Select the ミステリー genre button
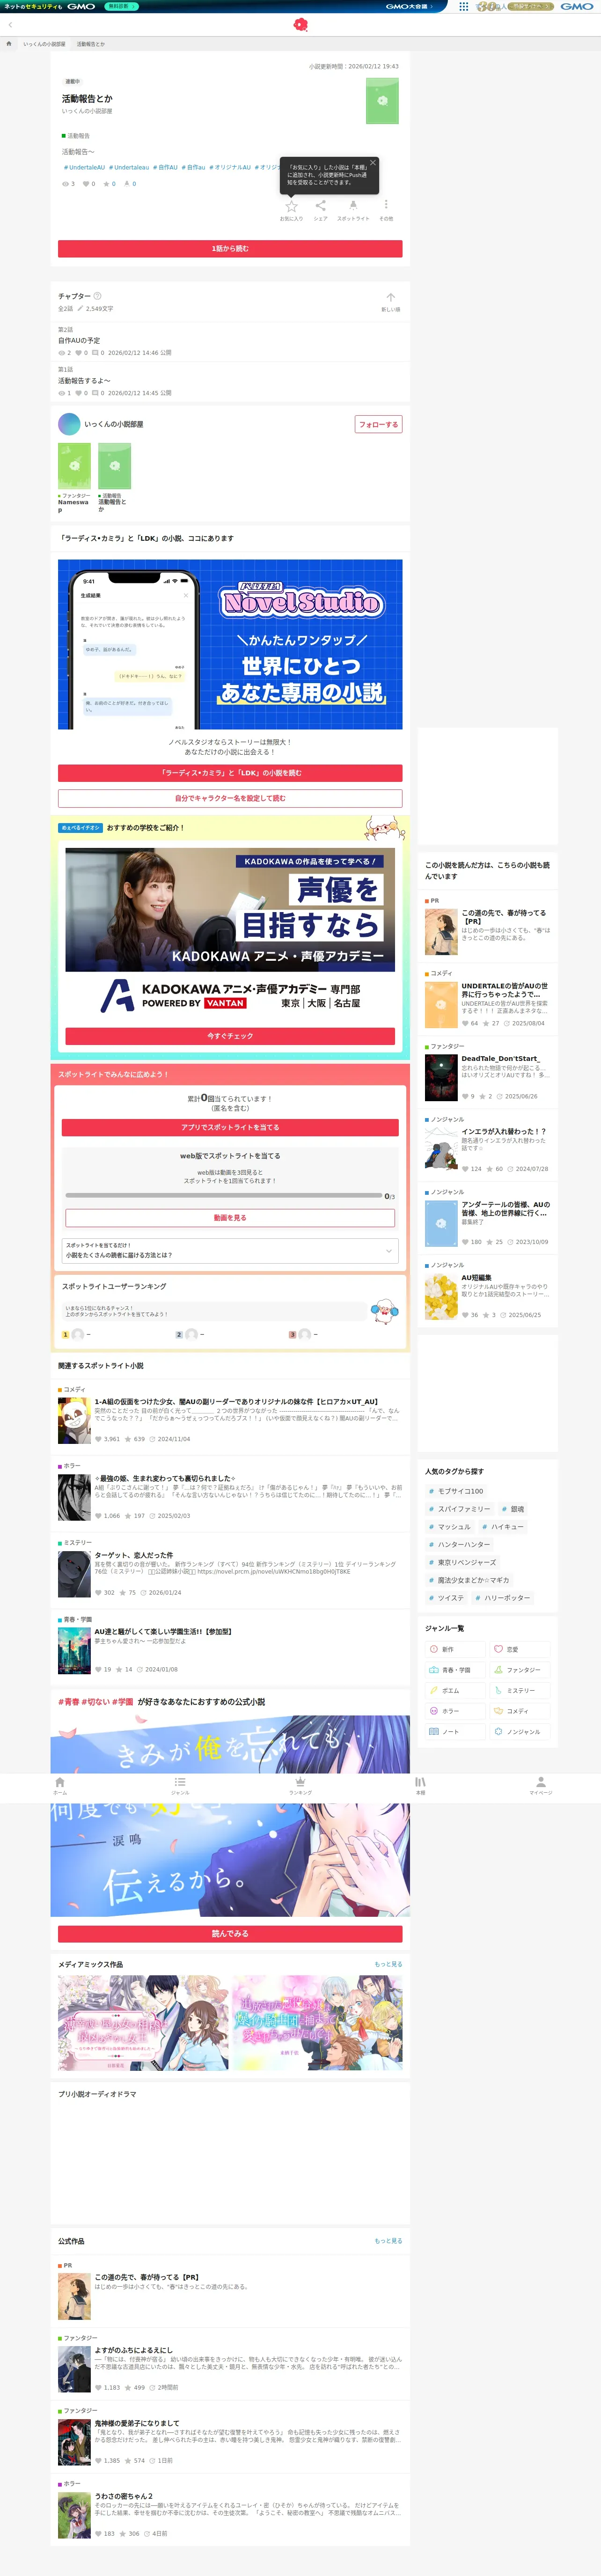The width and height of the screenshot is (601, 2576). pyautogui.click(x=519, y=1690)
